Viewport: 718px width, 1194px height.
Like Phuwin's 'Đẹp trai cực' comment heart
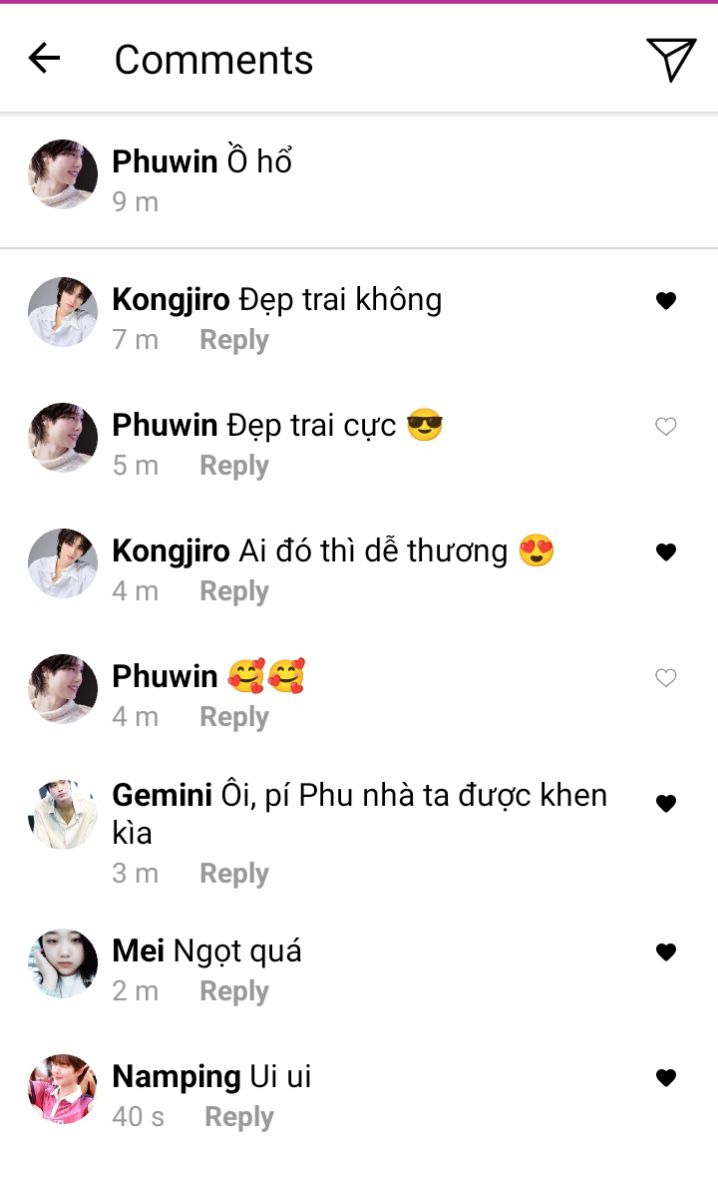pos(666,426)
